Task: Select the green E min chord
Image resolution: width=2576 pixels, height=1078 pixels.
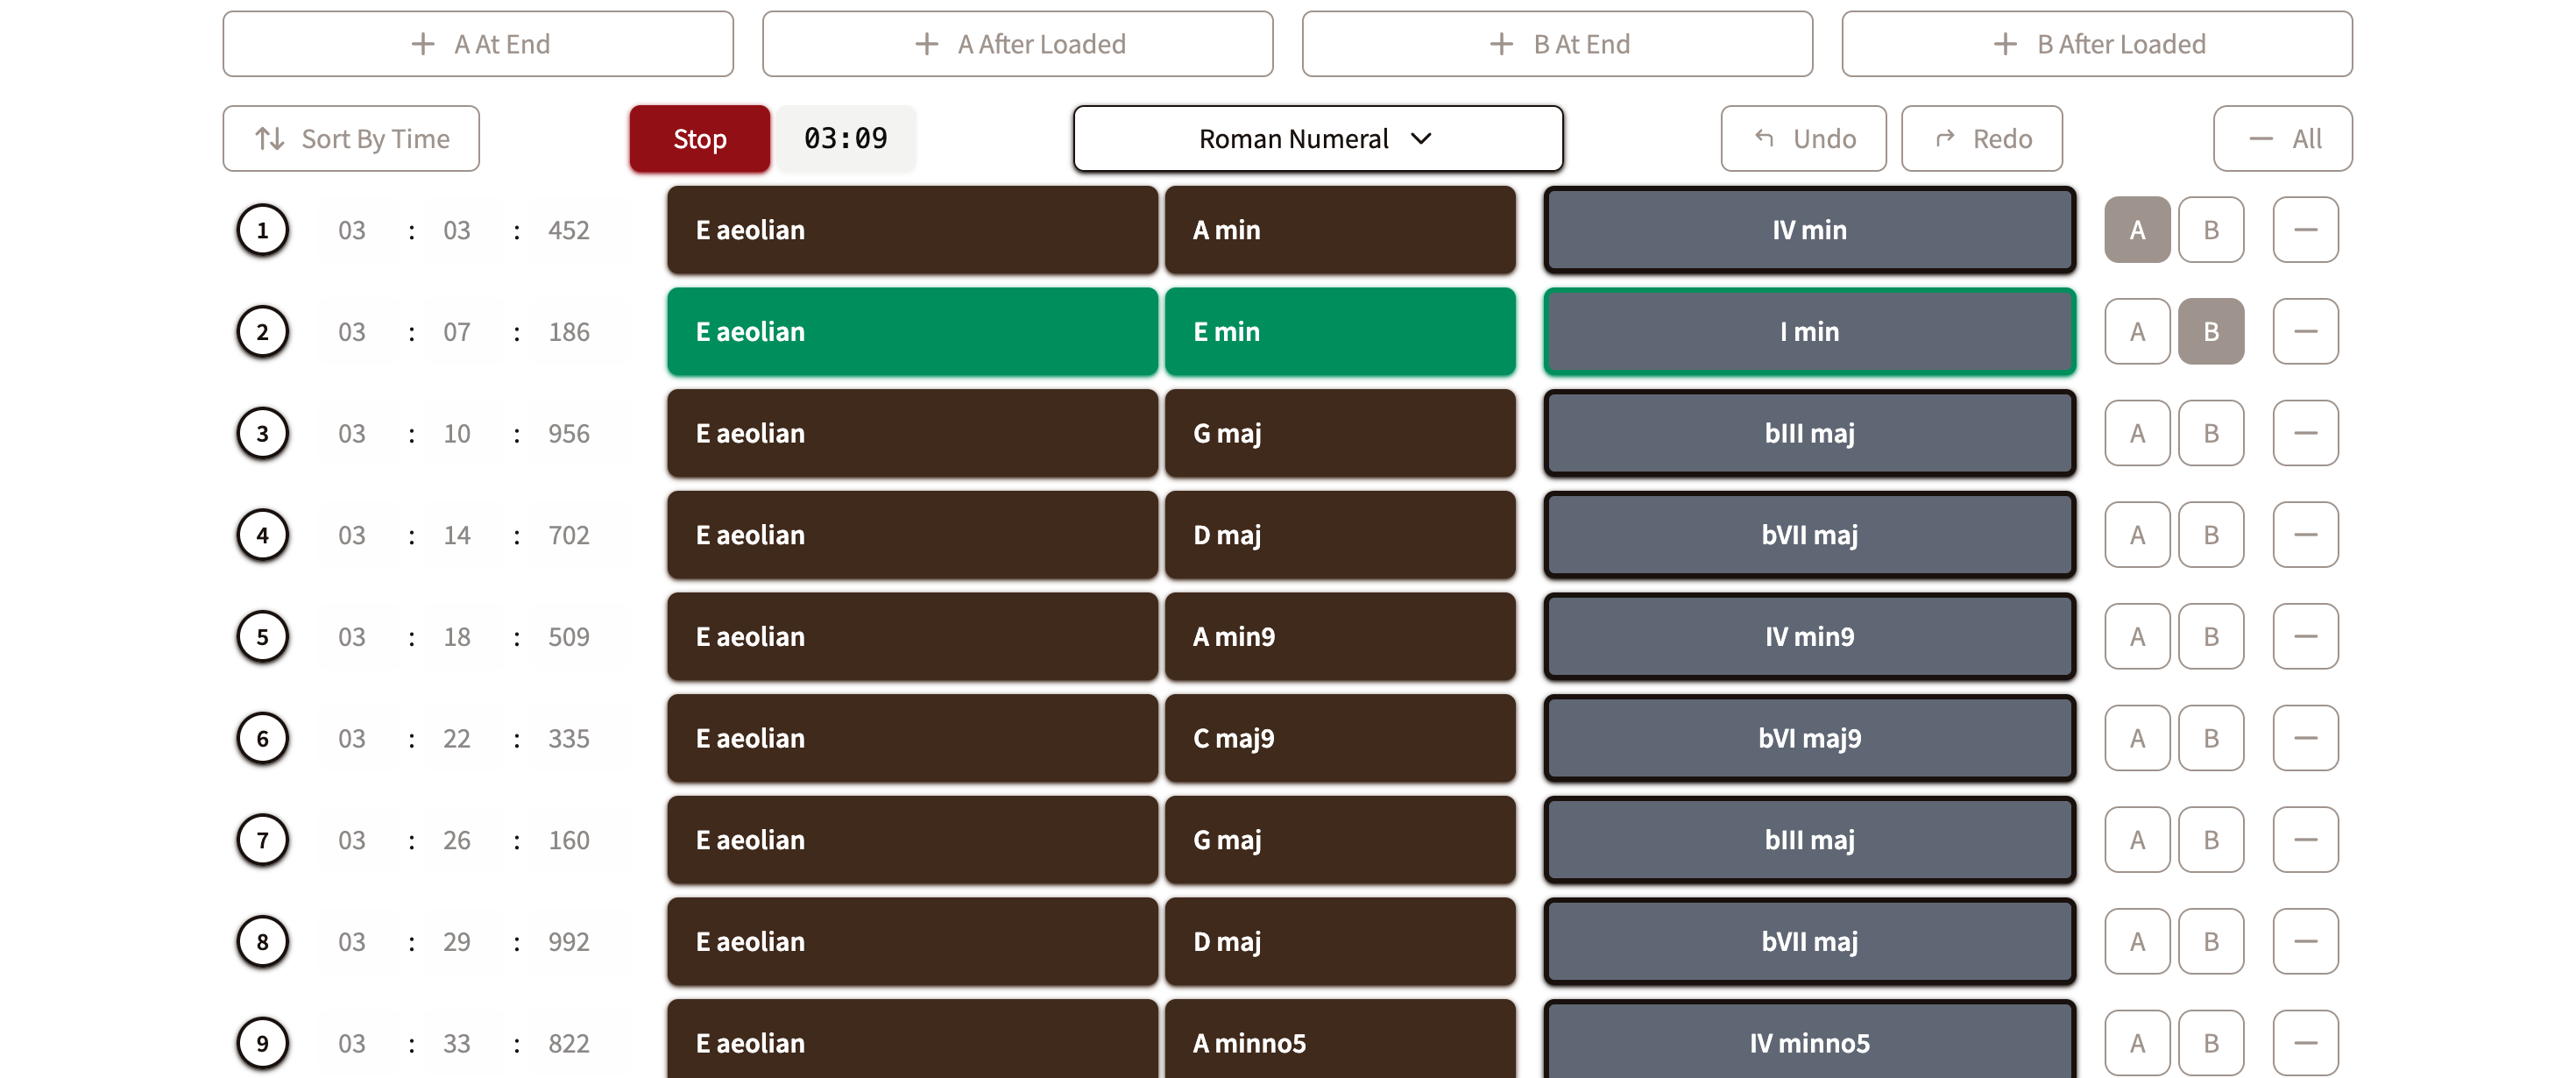Action: tap(1340, 331)
